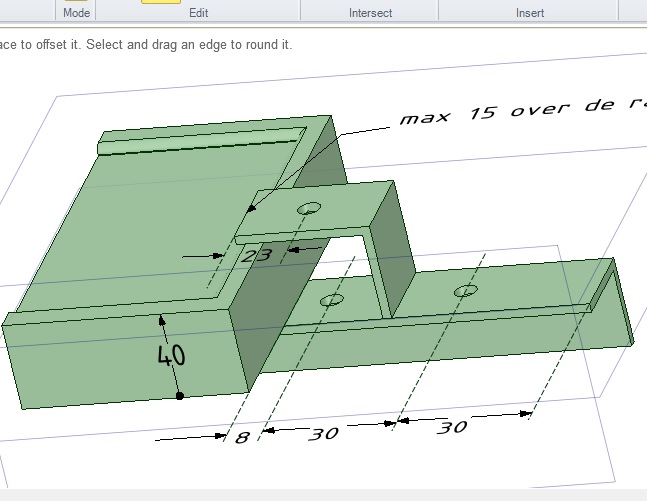Select the hole on top of the bridge bracket
This screenshot has height=501, width=647.
point(309,207)
